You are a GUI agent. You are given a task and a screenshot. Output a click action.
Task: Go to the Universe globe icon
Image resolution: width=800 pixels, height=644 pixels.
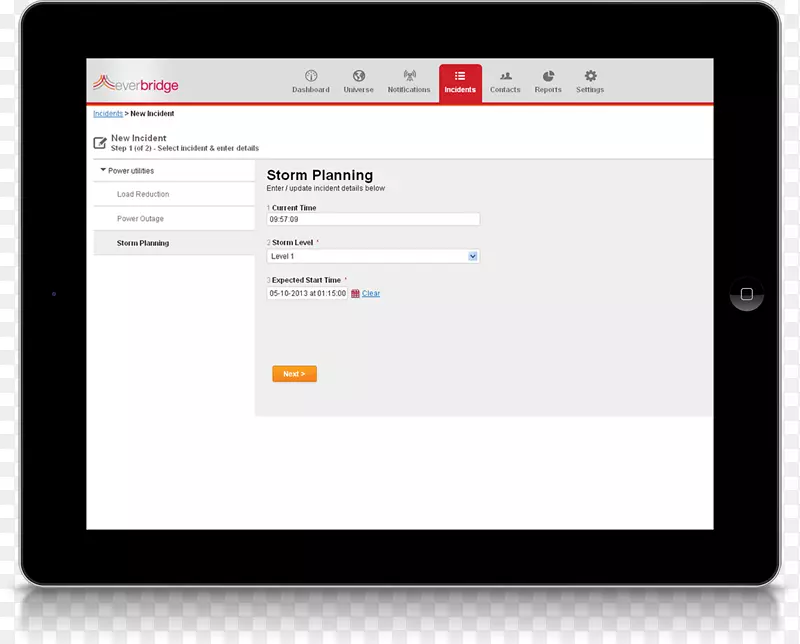358,81
